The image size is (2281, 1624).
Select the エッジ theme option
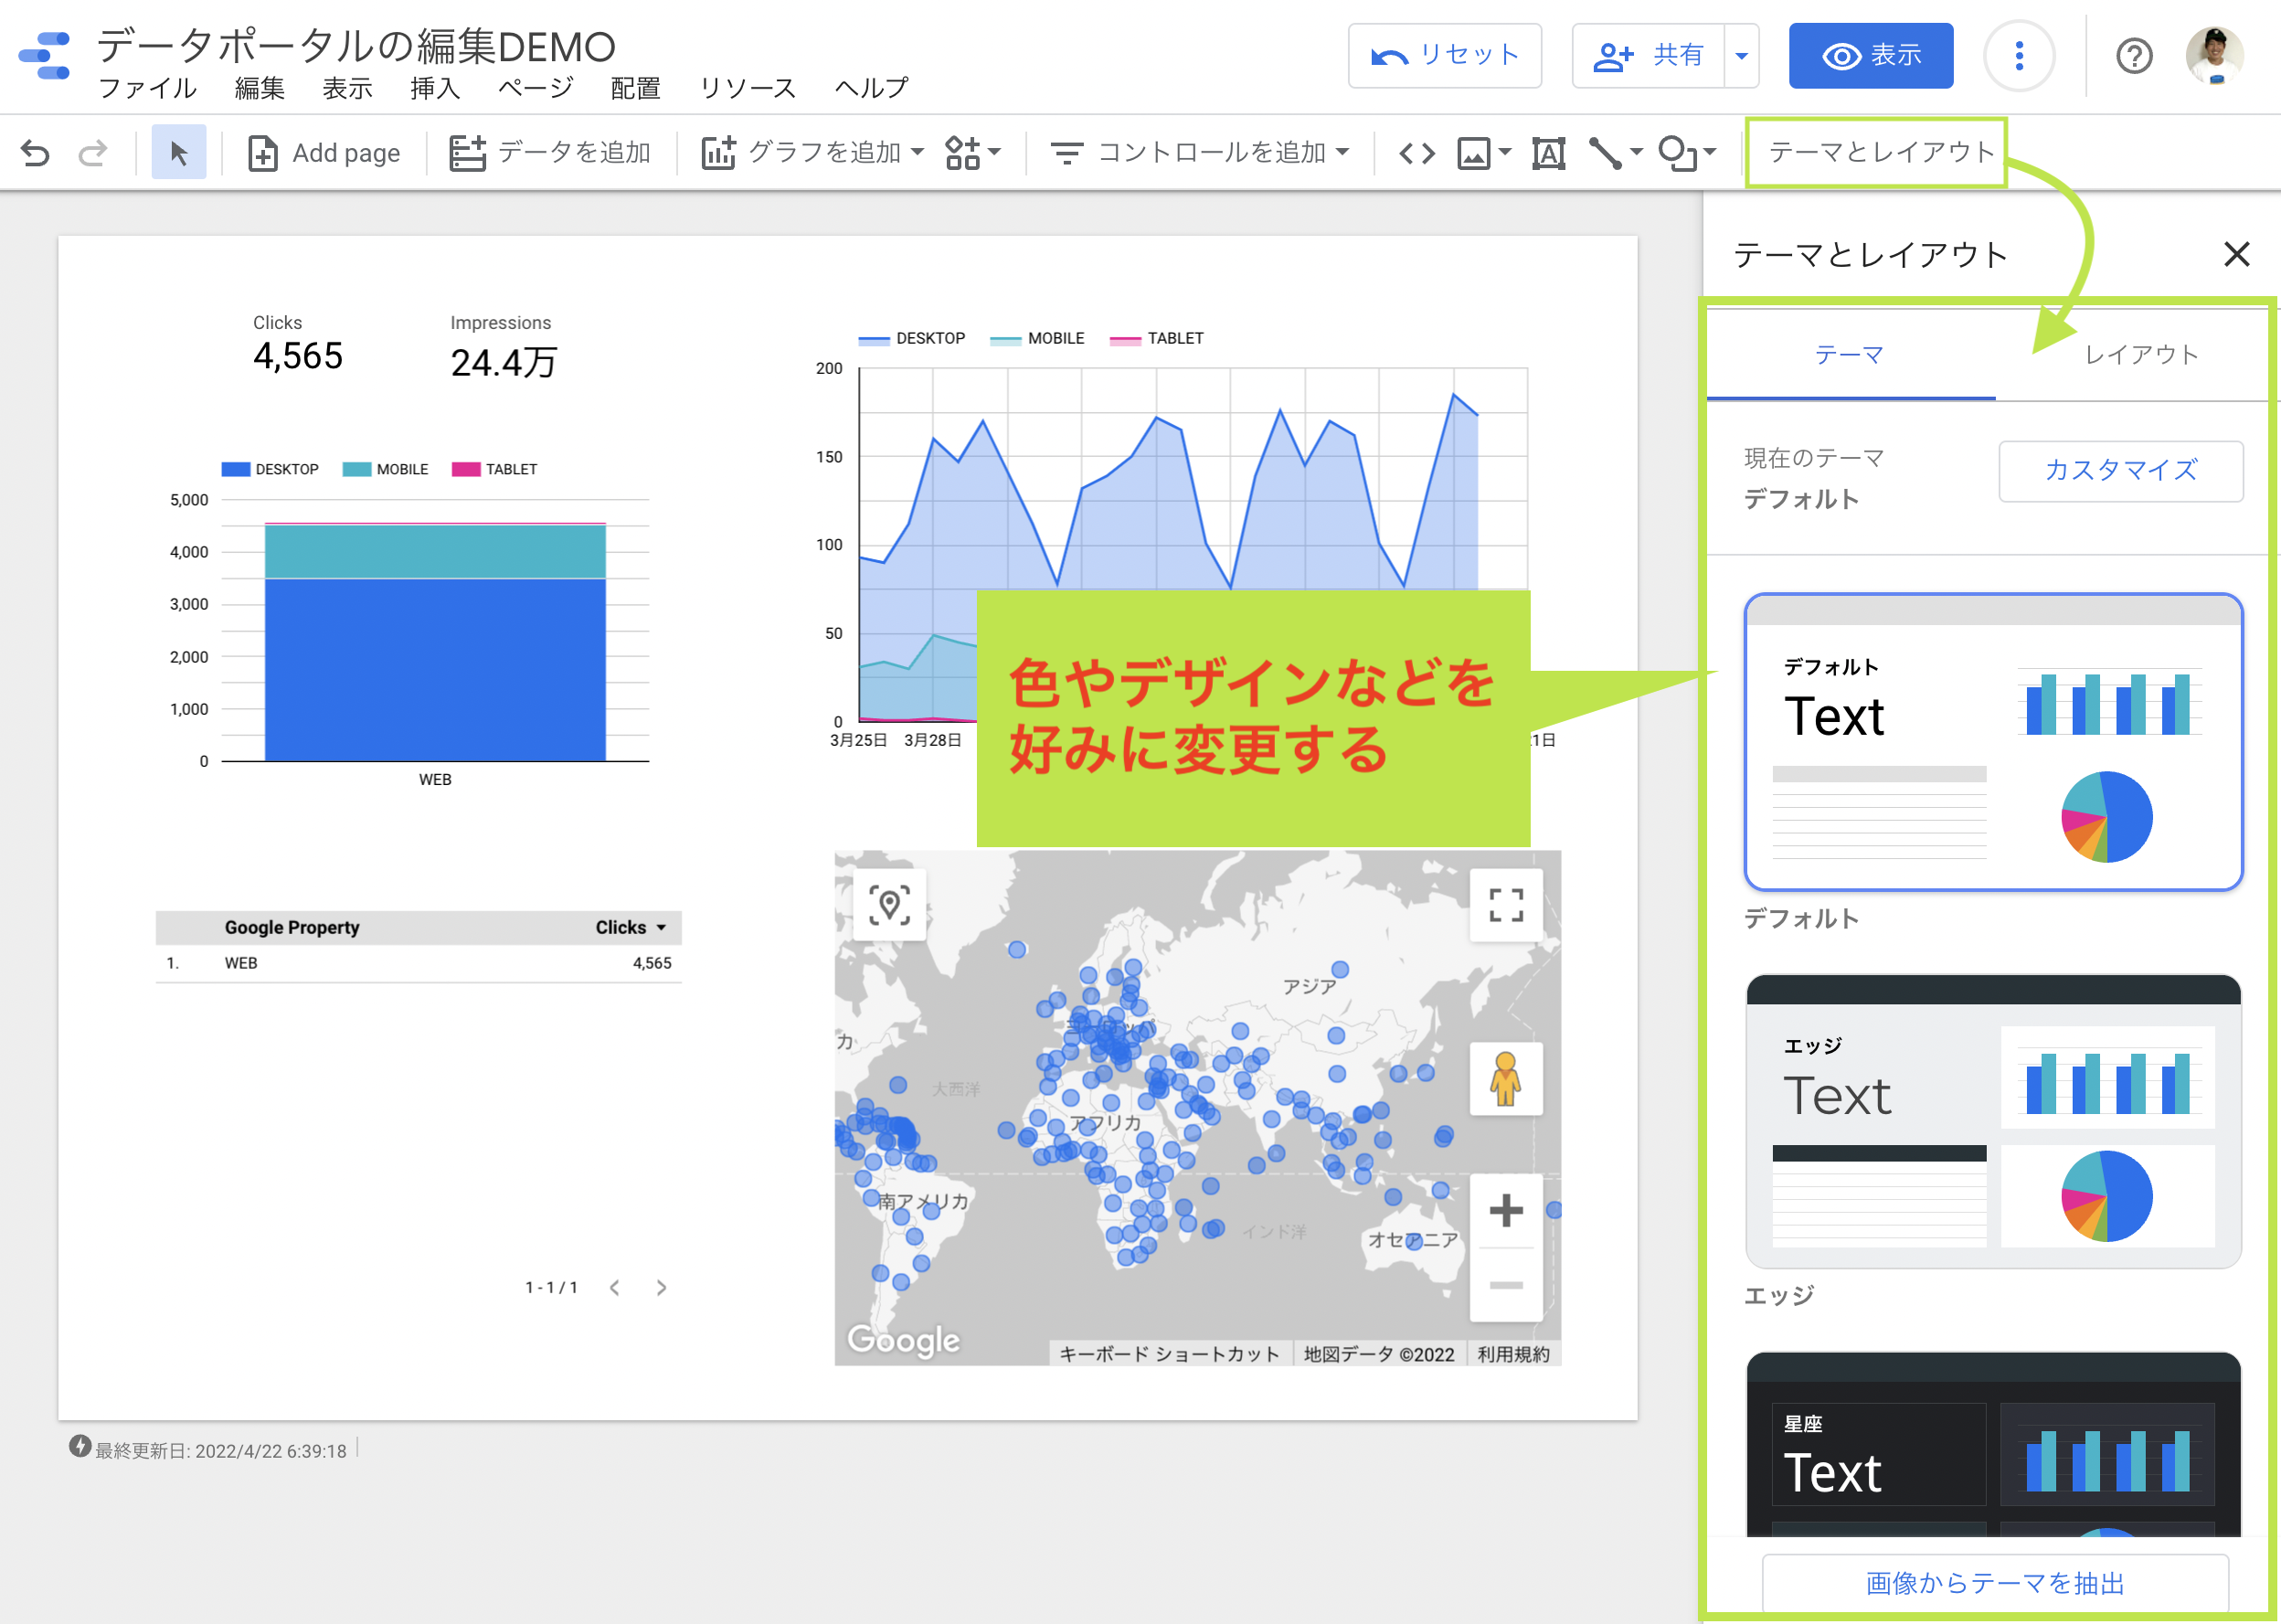coord(1992,1122)
